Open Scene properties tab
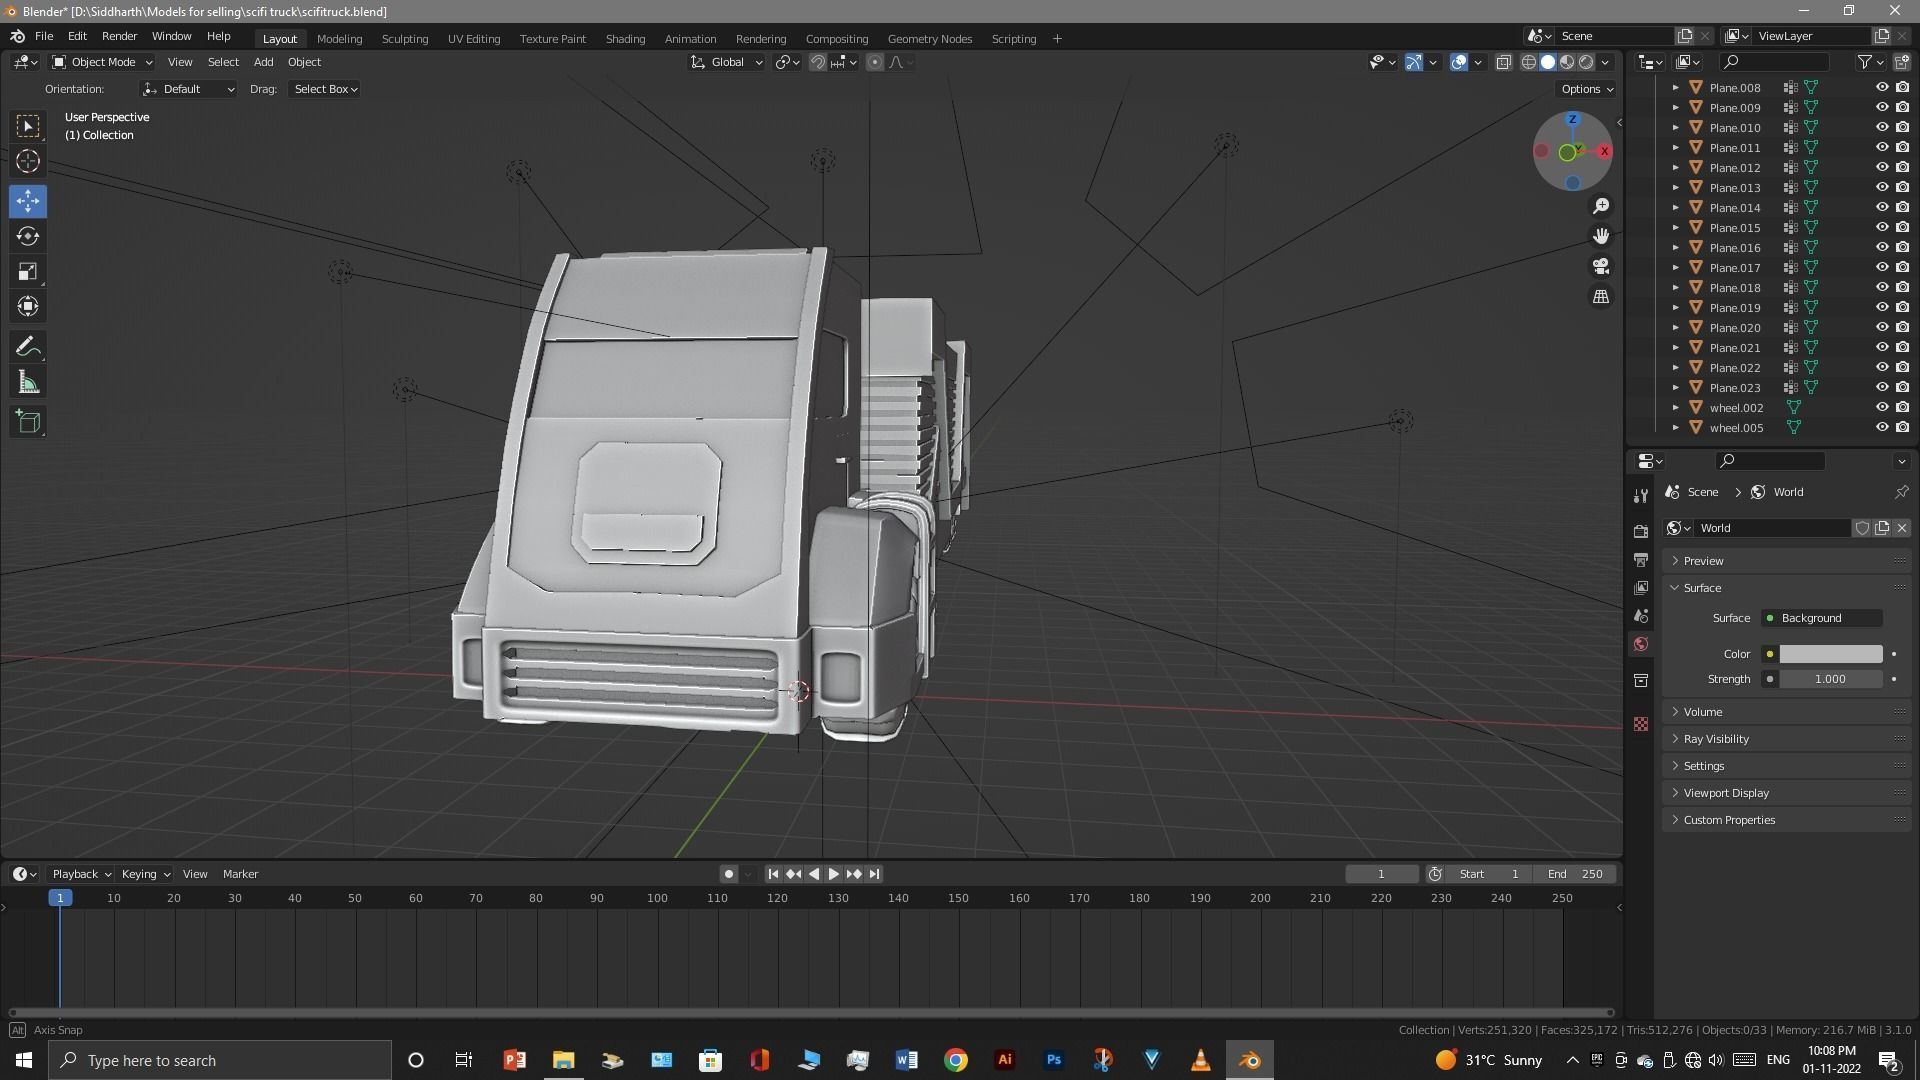 1640,615
